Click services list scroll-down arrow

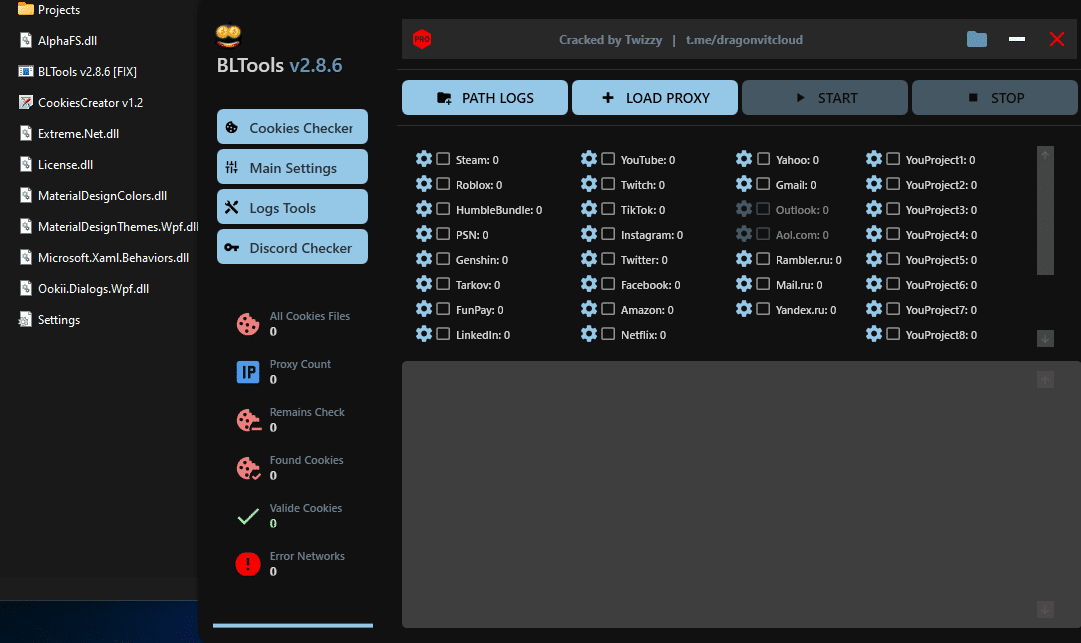pos(1045,338)
